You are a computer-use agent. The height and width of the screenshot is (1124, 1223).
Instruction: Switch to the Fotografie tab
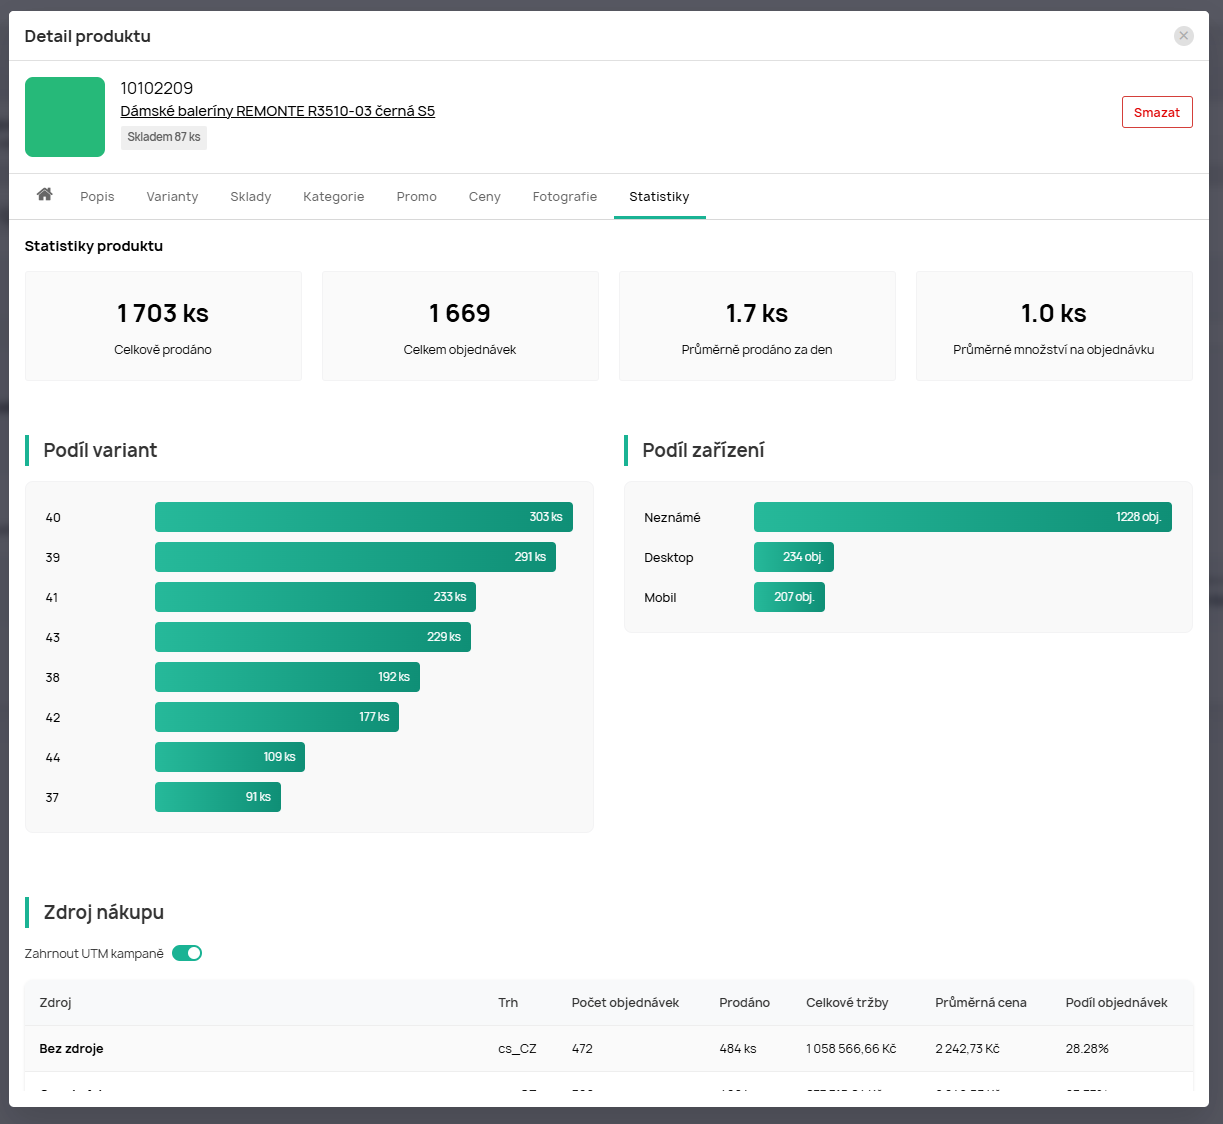click(x=564, y=197)
